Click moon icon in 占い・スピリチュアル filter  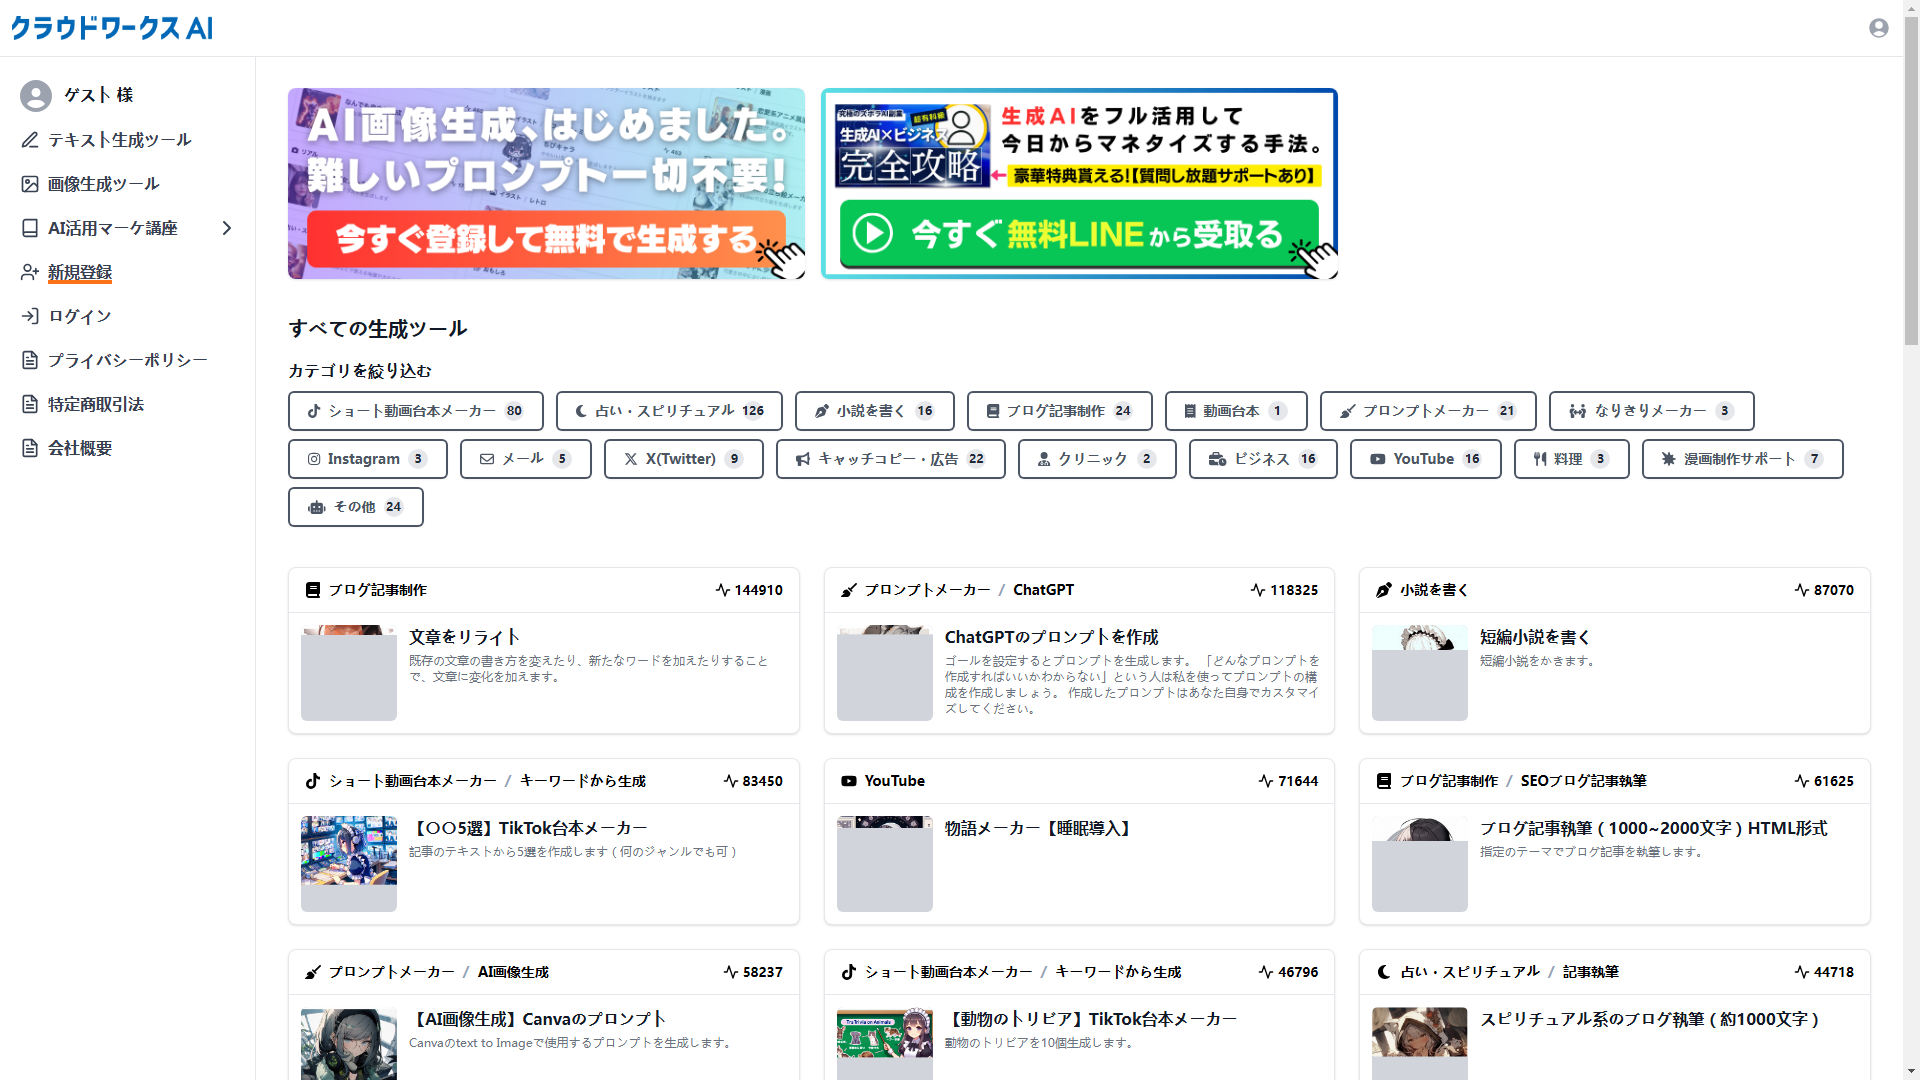[x=581, y=411]
